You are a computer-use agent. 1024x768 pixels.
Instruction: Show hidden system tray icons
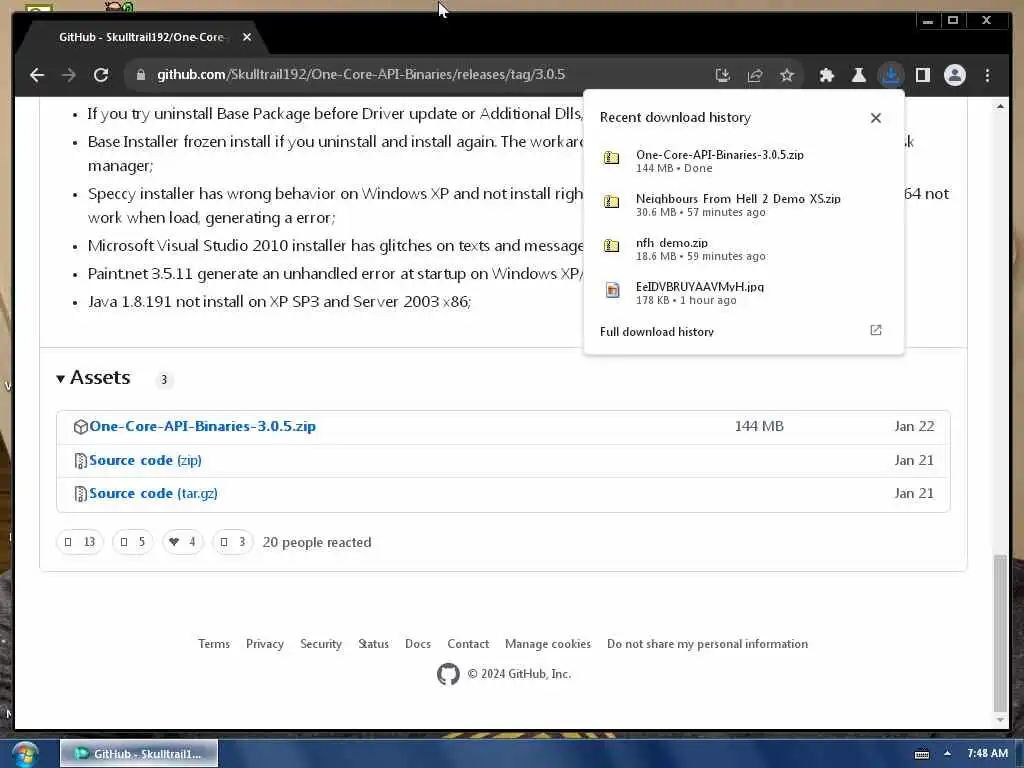[x=947, y=753]
